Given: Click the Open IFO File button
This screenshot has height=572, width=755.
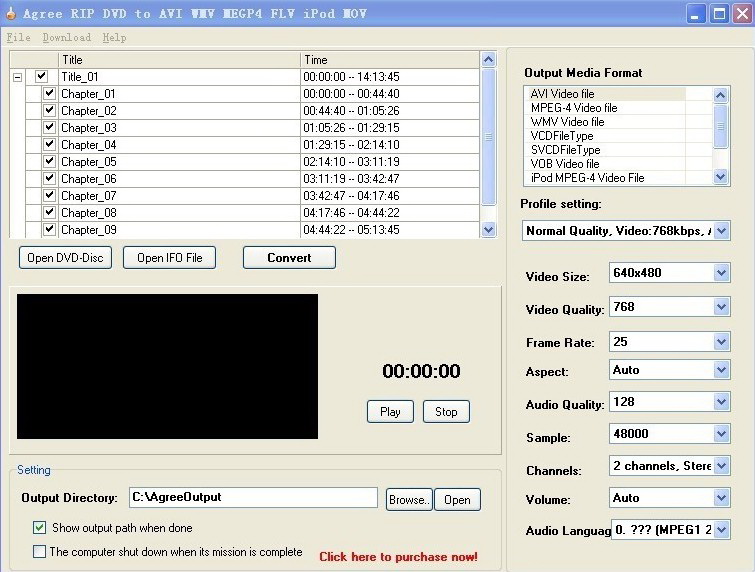Looking at the screenshot, I should click(169, 258).
